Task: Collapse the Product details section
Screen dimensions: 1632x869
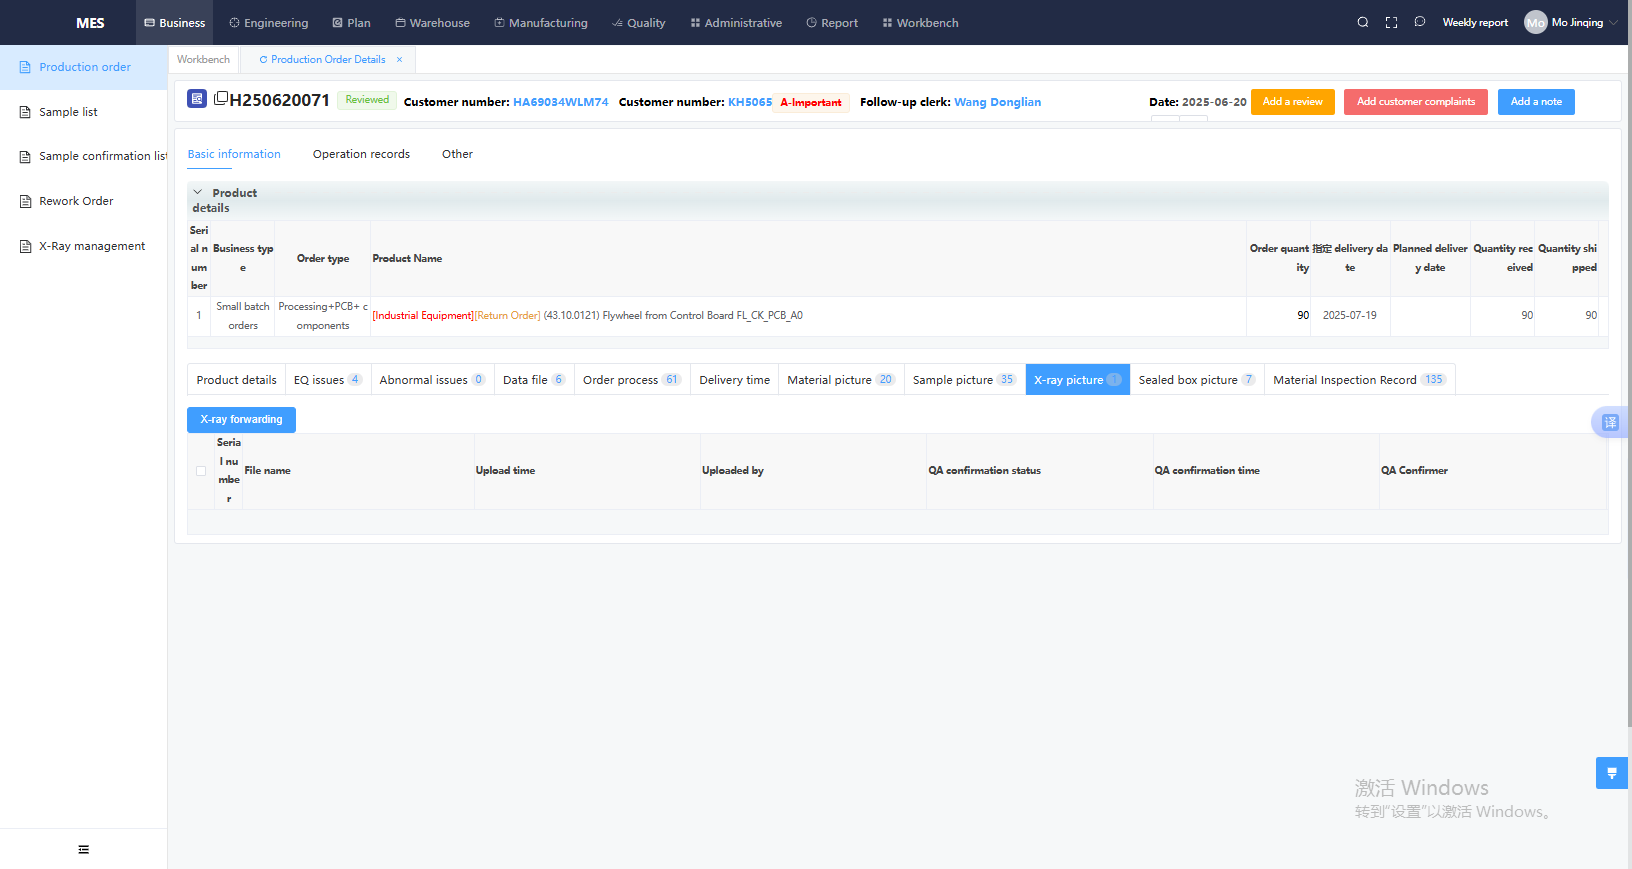Action: pos(198,192)
